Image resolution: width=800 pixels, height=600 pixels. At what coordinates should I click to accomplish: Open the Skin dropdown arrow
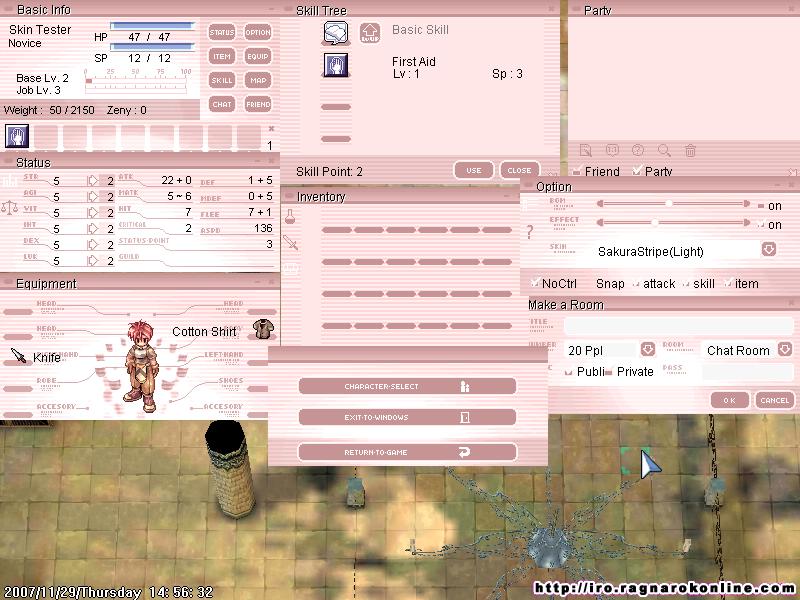769,249
